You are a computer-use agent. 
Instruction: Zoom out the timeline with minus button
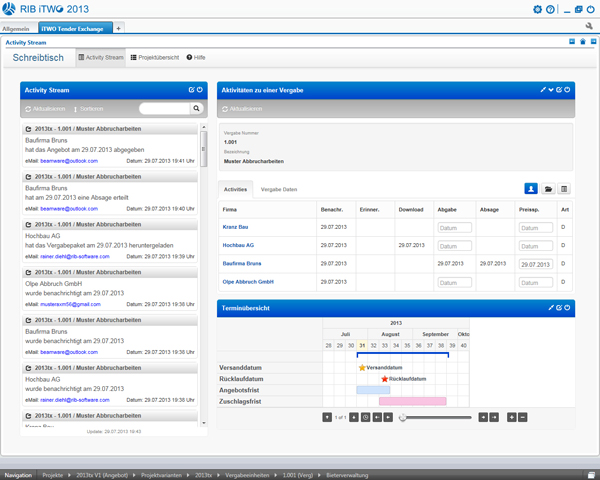(x=522, y=416)
